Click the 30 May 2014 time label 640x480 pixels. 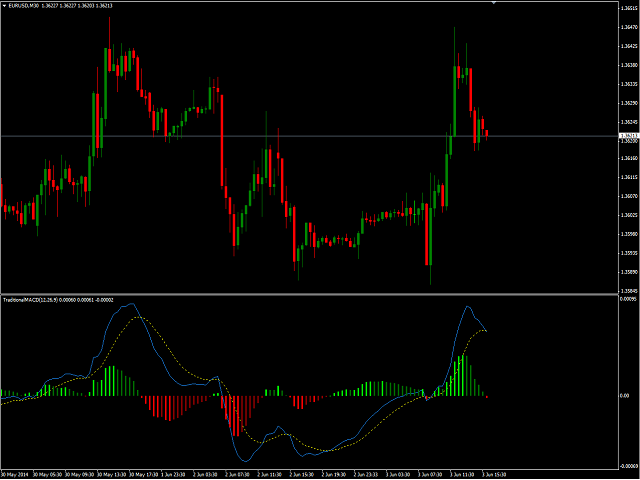[x=15, y=475]
